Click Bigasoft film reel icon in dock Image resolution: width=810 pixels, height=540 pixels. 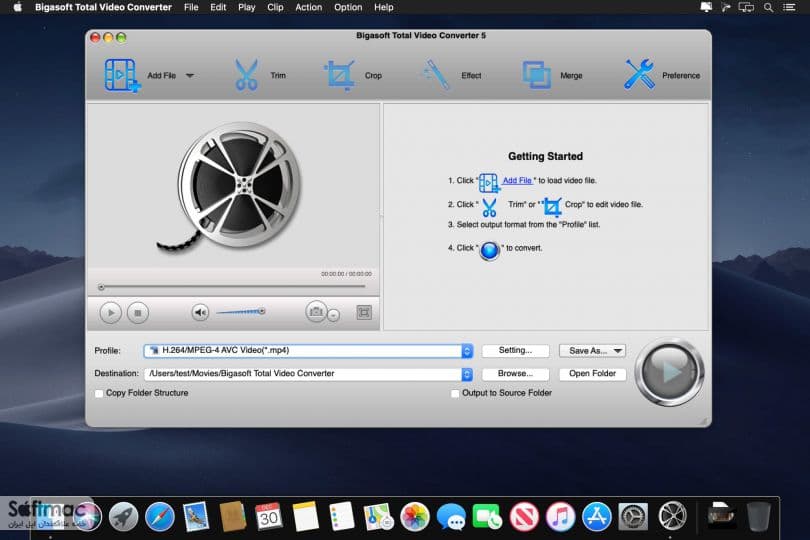pyautogui.click(x=673, y=515)
